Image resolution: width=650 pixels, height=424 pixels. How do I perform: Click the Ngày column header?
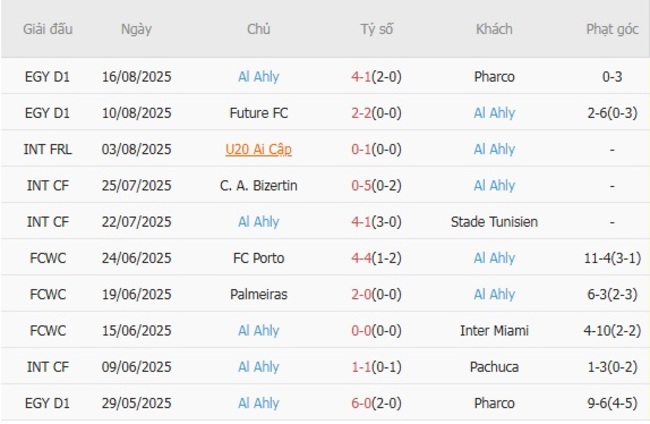pyautogui.click(x=136, y=29)
